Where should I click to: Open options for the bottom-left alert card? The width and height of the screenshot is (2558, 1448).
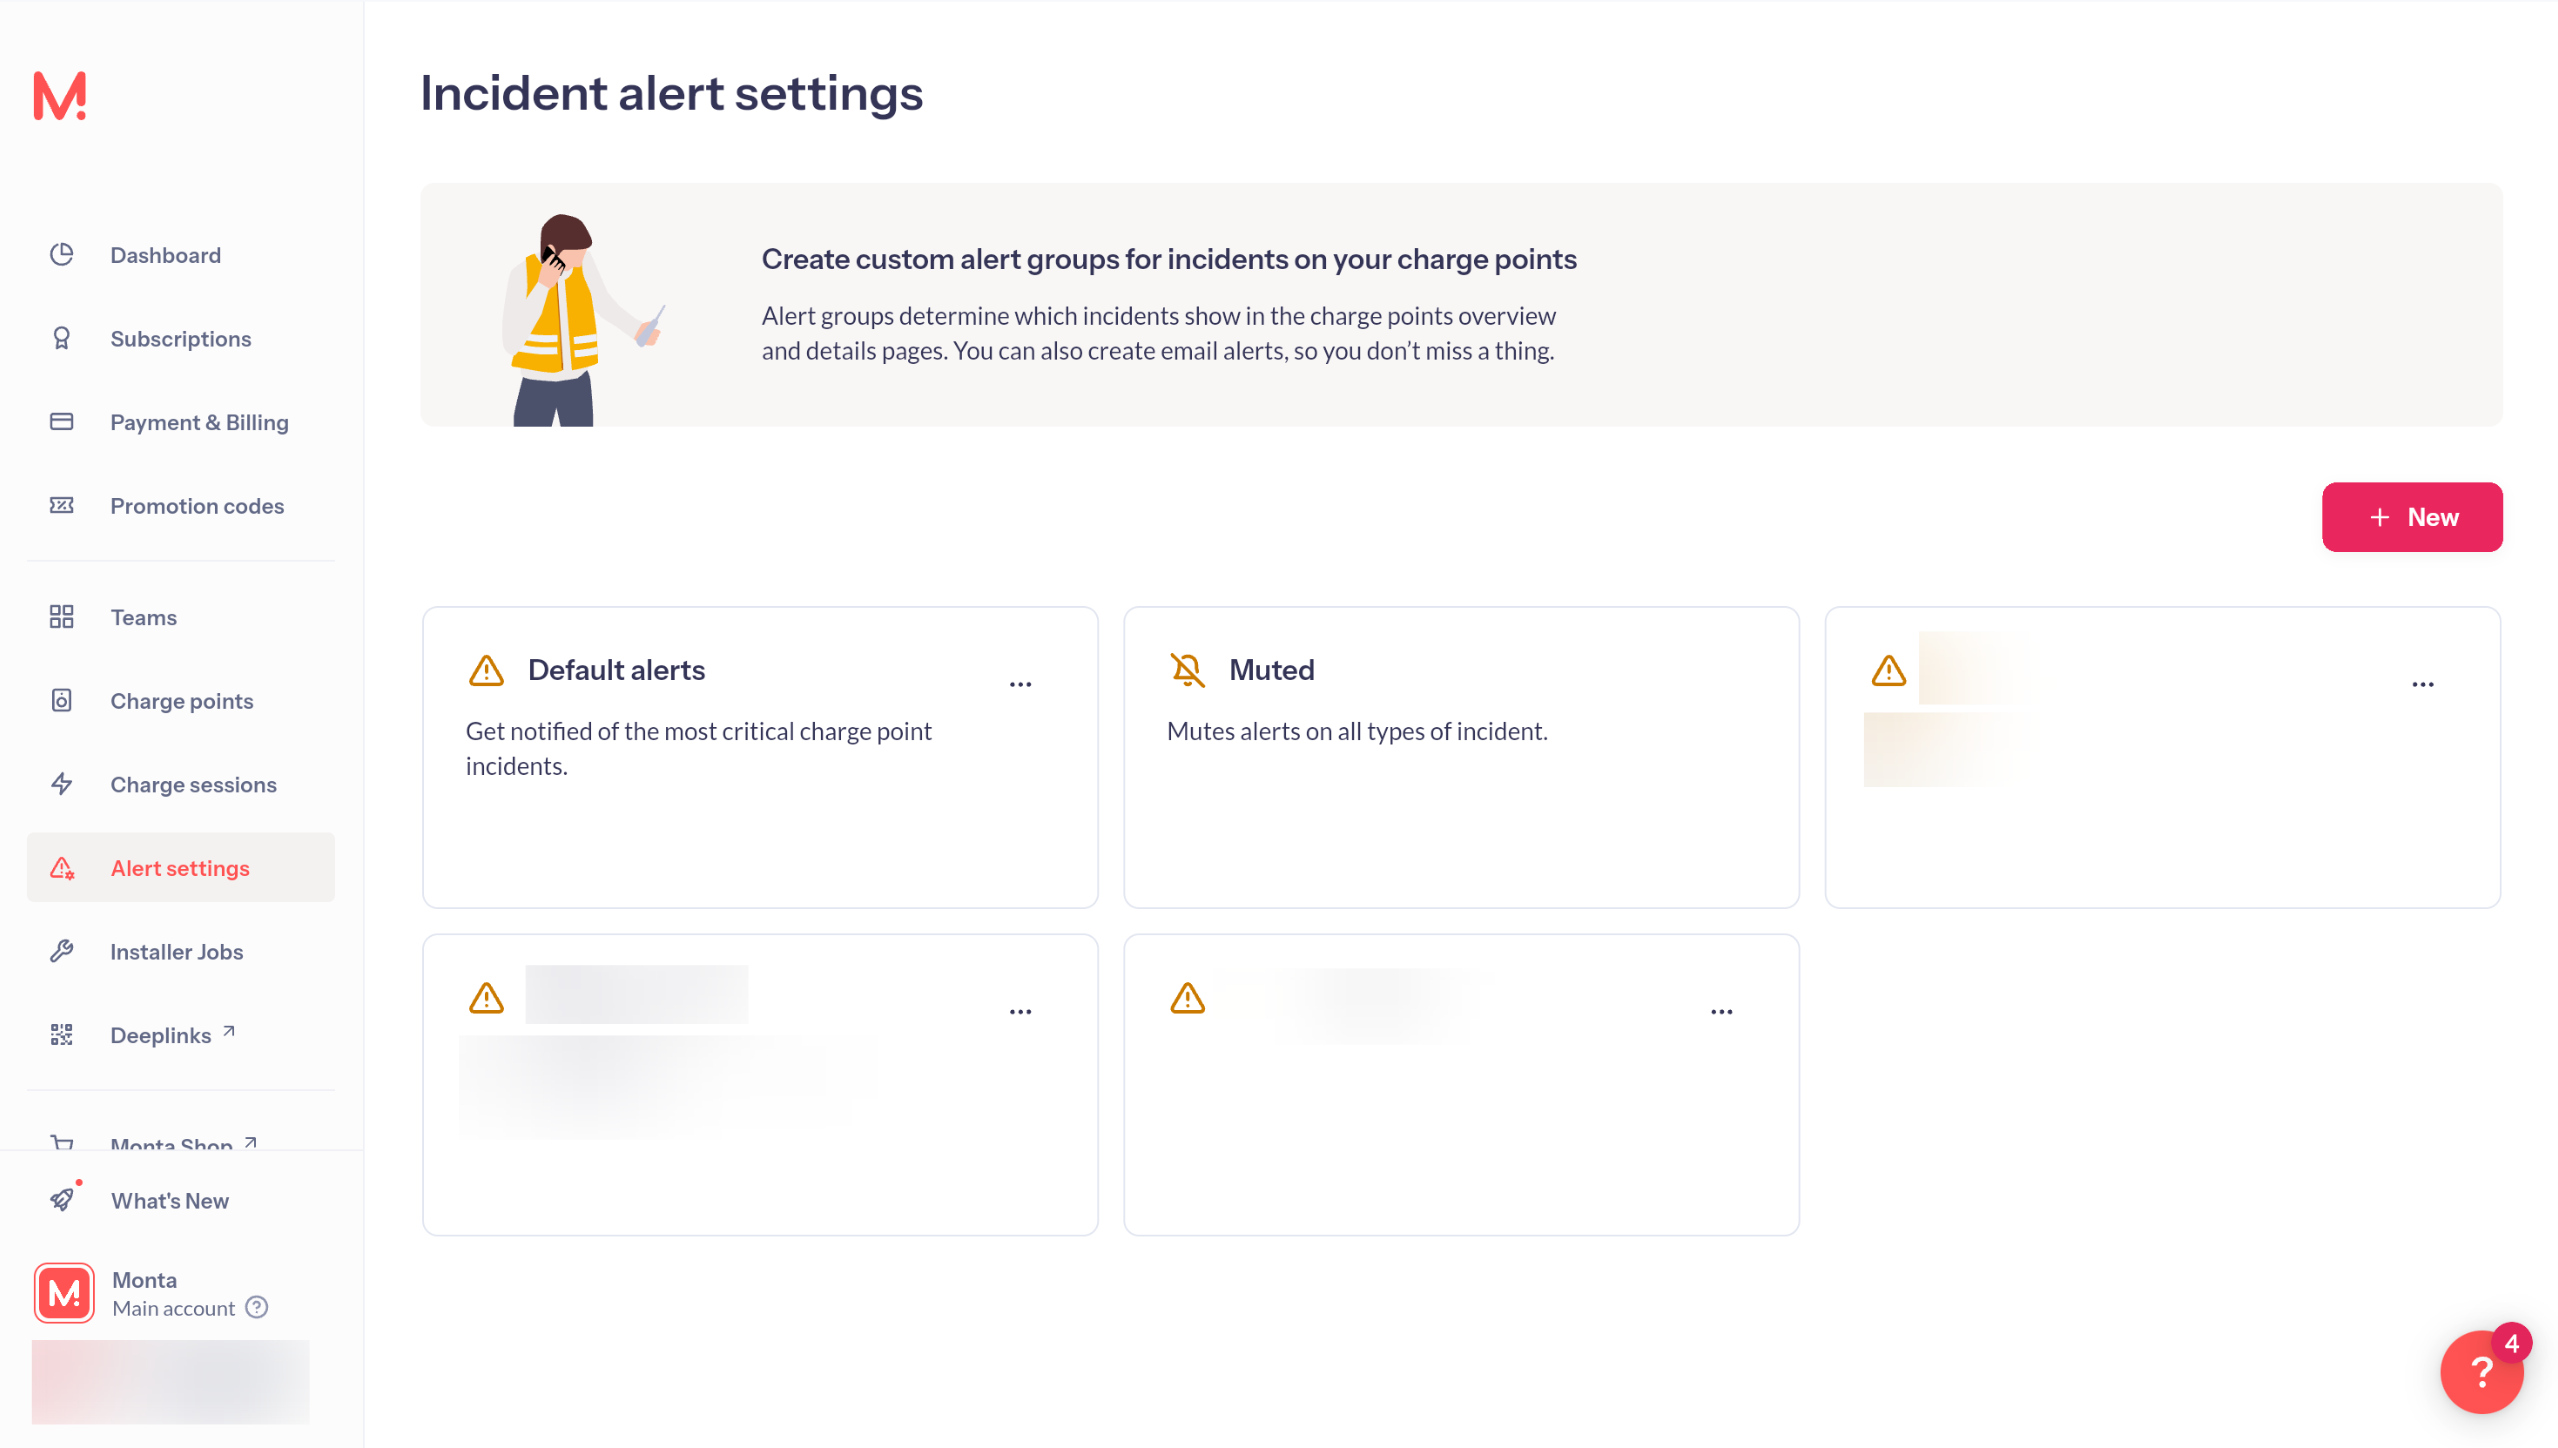1020,1012
